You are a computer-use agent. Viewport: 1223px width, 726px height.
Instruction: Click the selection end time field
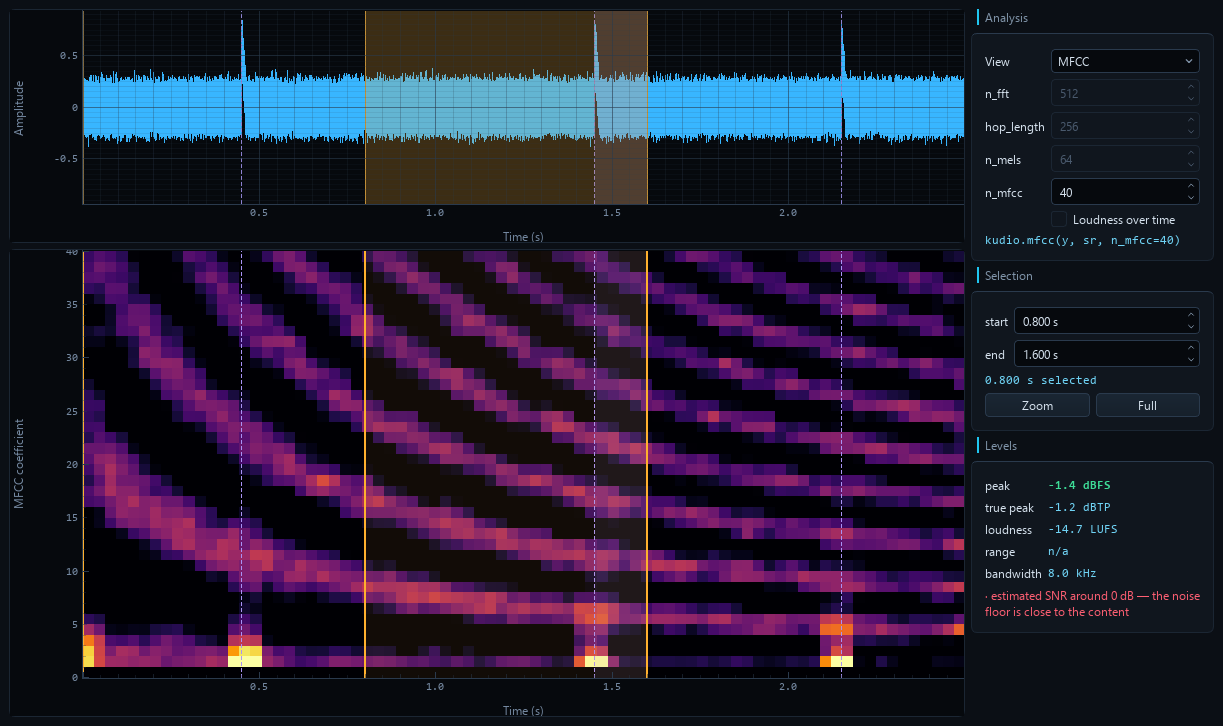coord(1097,354)
